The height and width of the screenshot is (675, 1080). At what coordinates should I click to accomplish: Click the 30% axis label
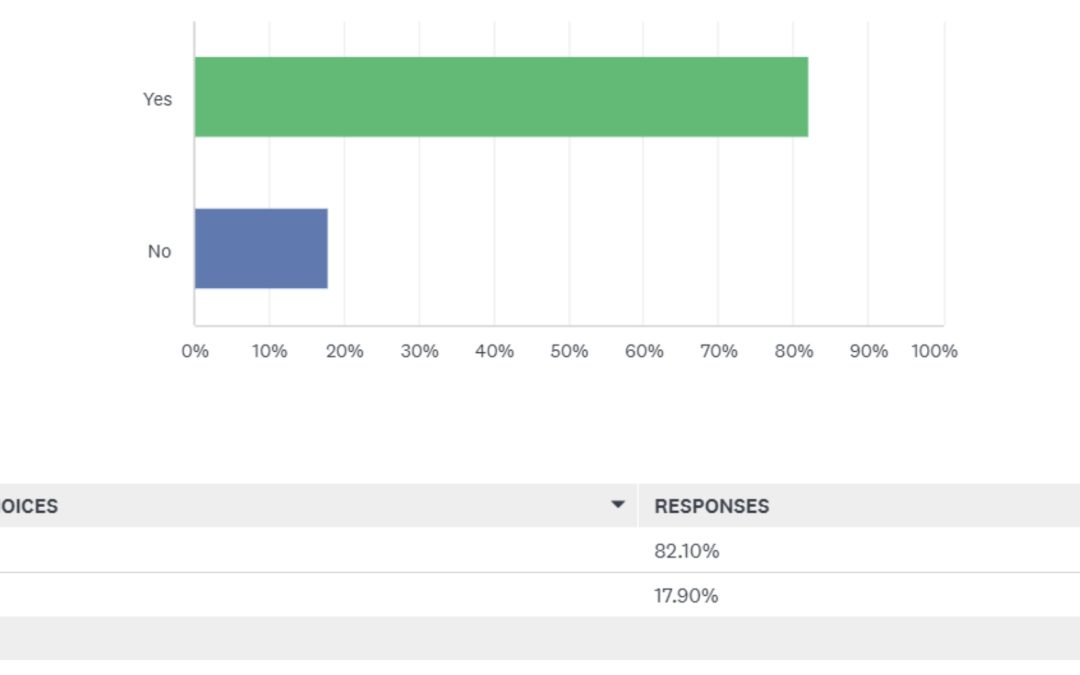(419, 351)
